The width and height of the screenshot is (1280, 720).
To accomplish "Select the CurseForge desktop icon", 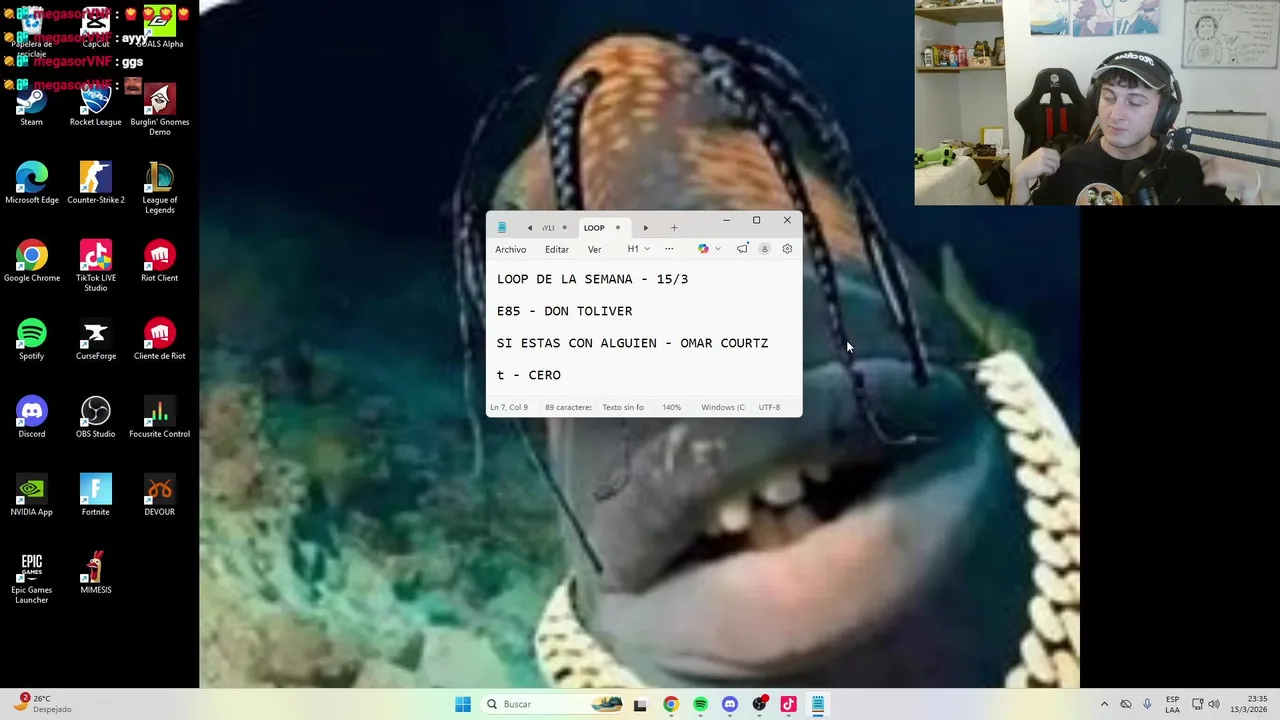I will 95,339.
